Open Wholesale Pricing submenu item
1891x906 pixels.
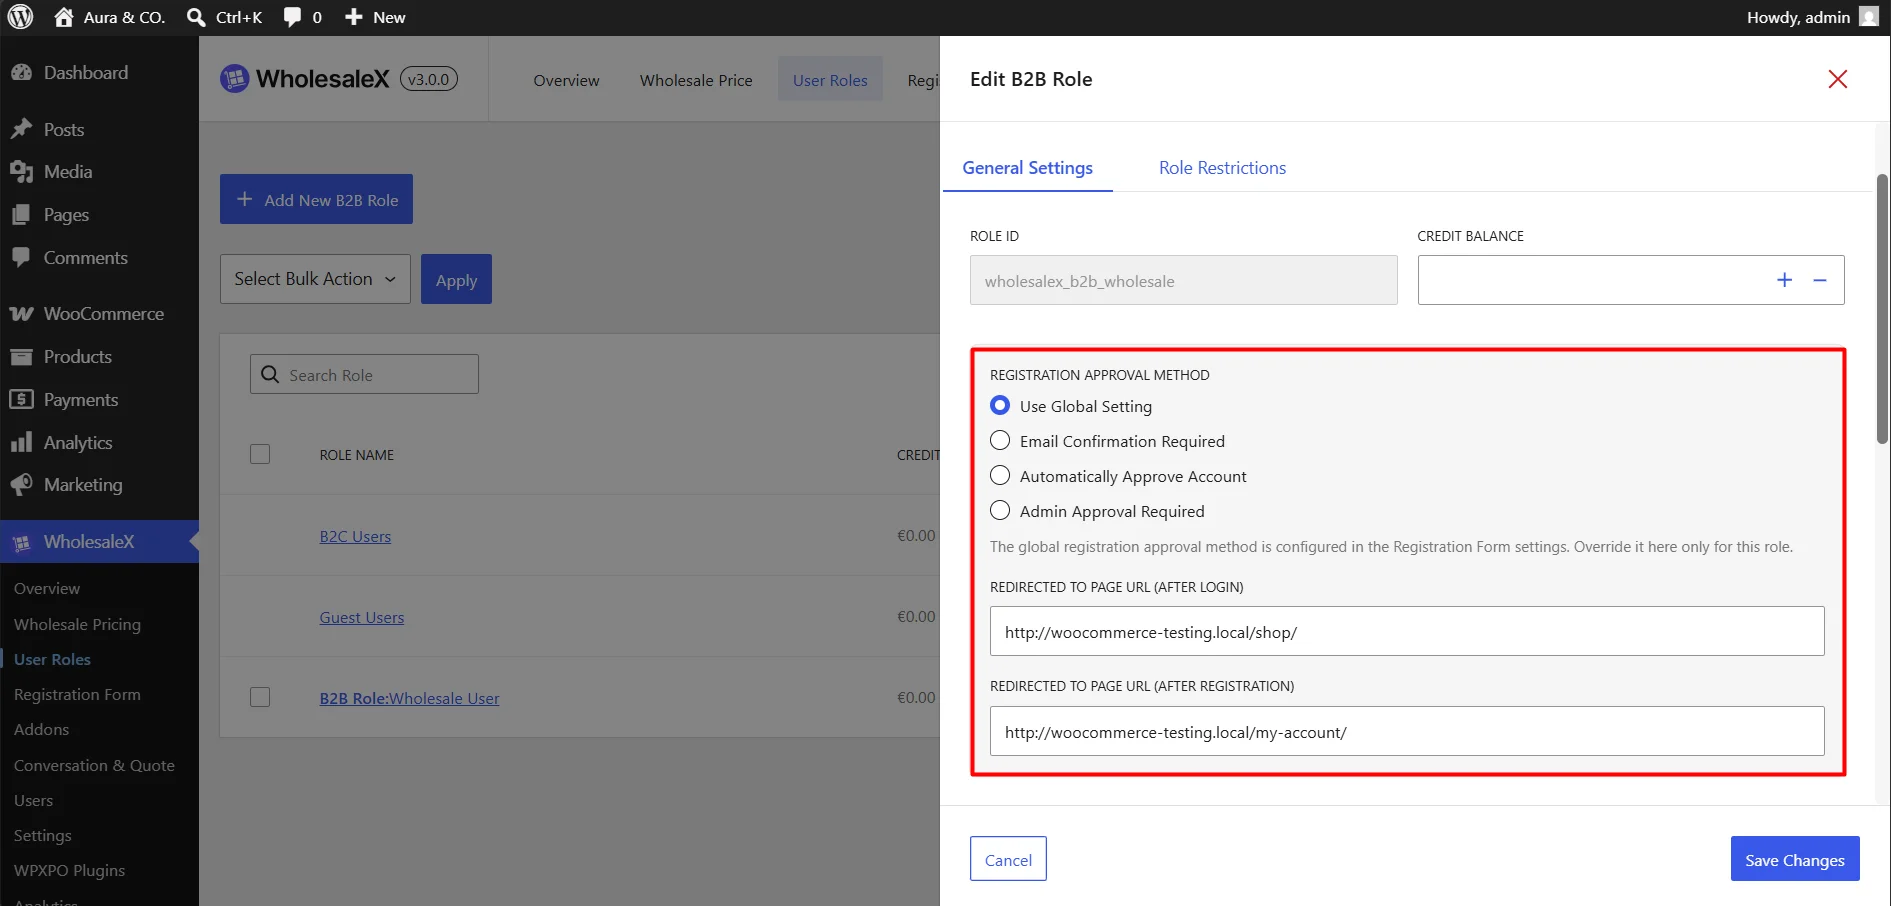[77, 624]
